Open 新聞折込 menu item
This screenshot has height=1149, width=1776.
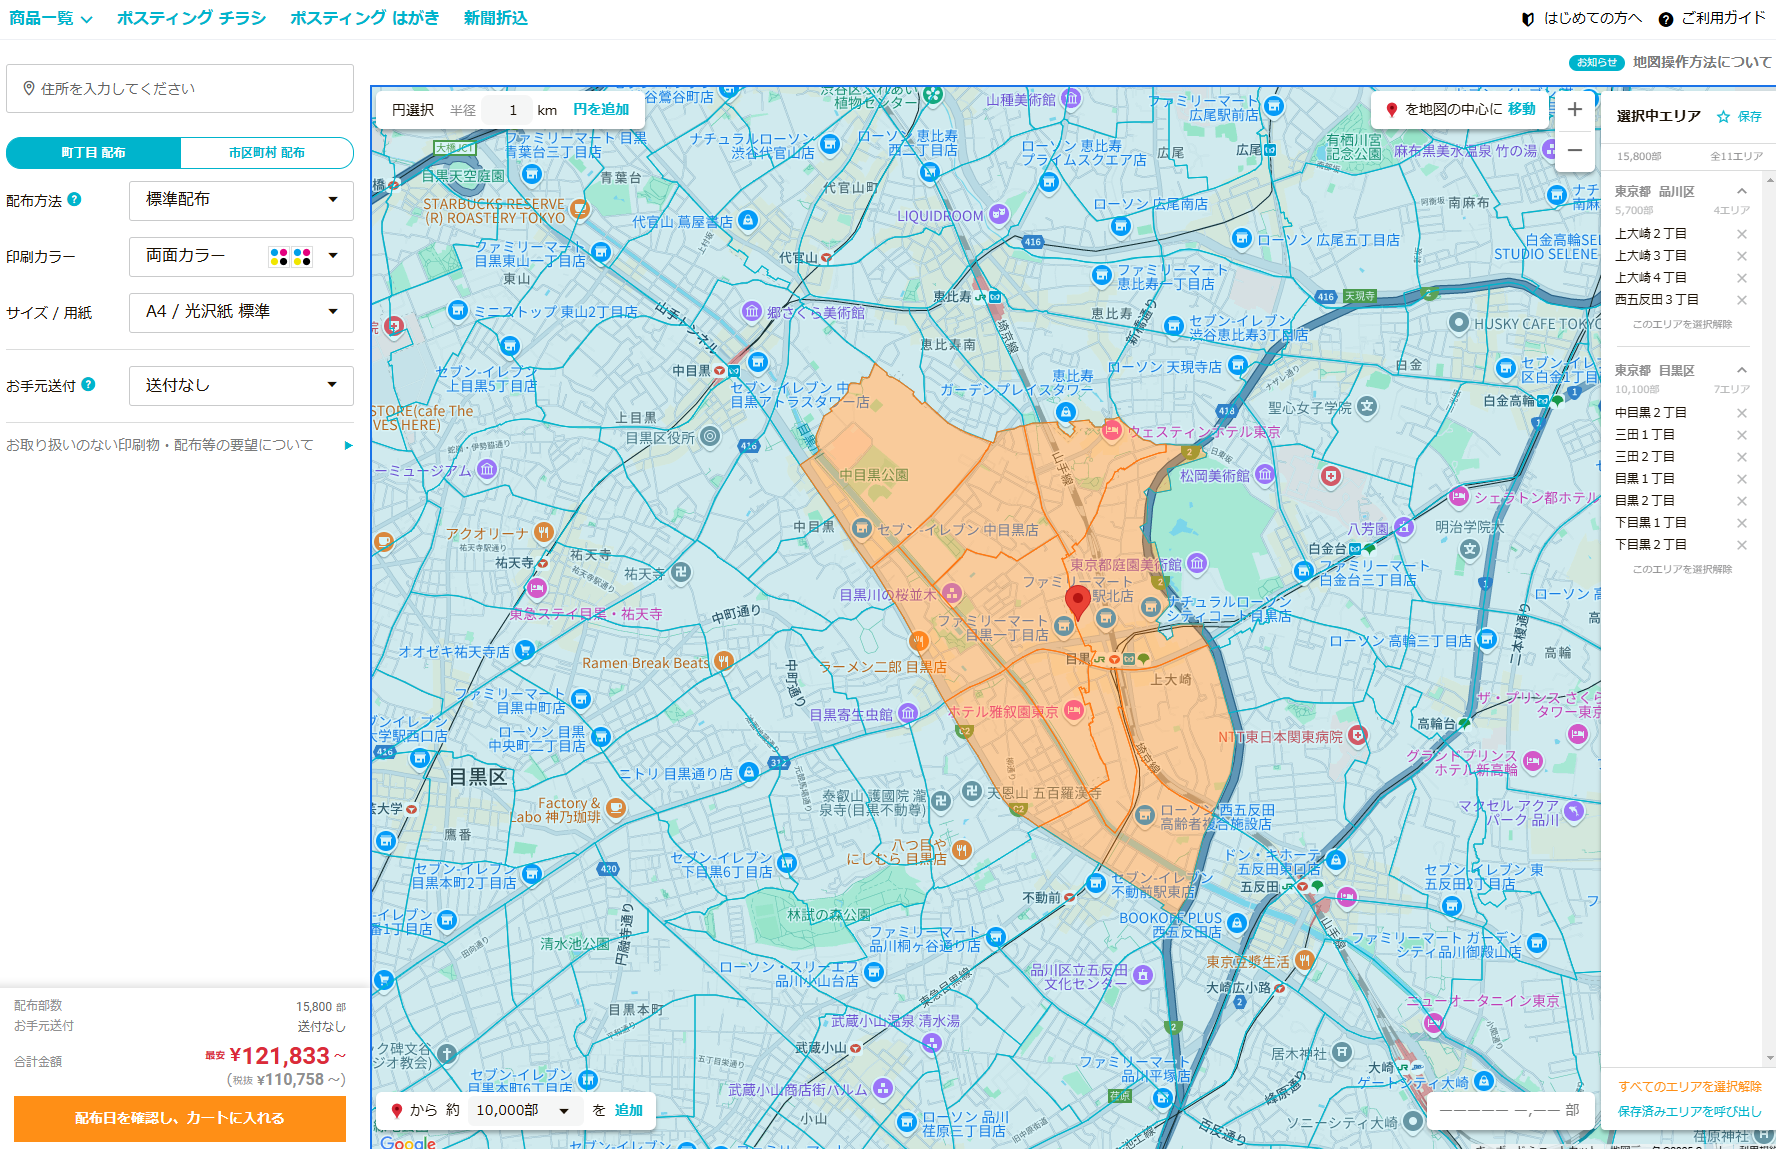click(x=495, y=18)
